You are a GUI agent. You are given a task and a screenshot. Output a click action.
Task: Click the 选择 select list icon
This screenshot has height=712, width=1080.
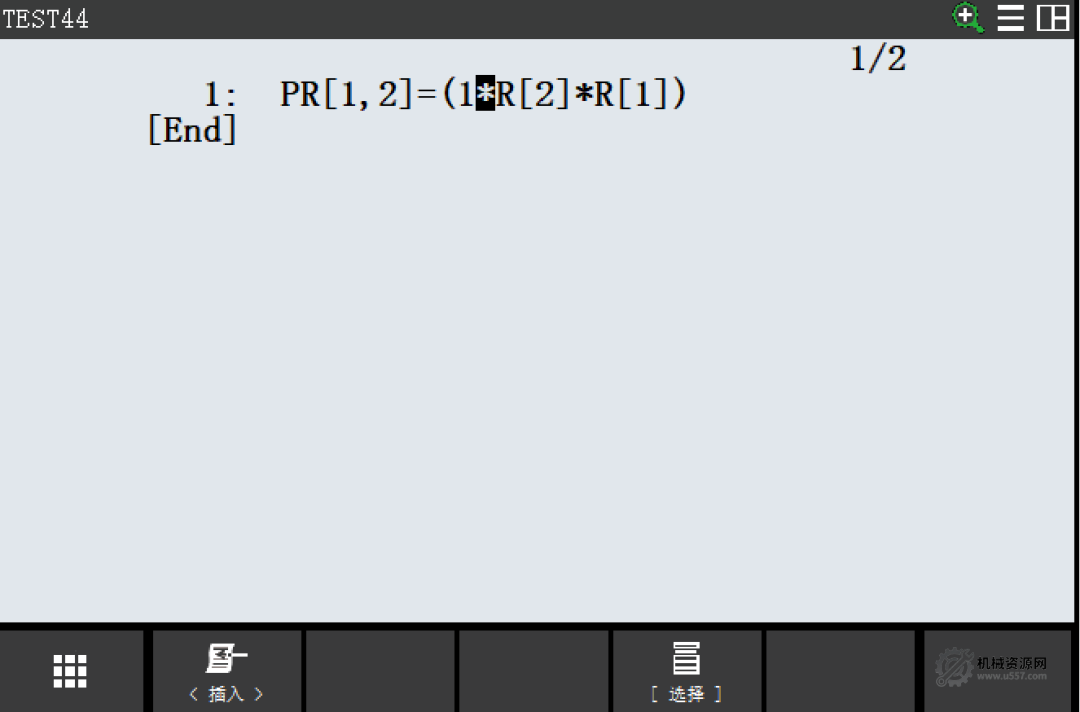[686, 658]
